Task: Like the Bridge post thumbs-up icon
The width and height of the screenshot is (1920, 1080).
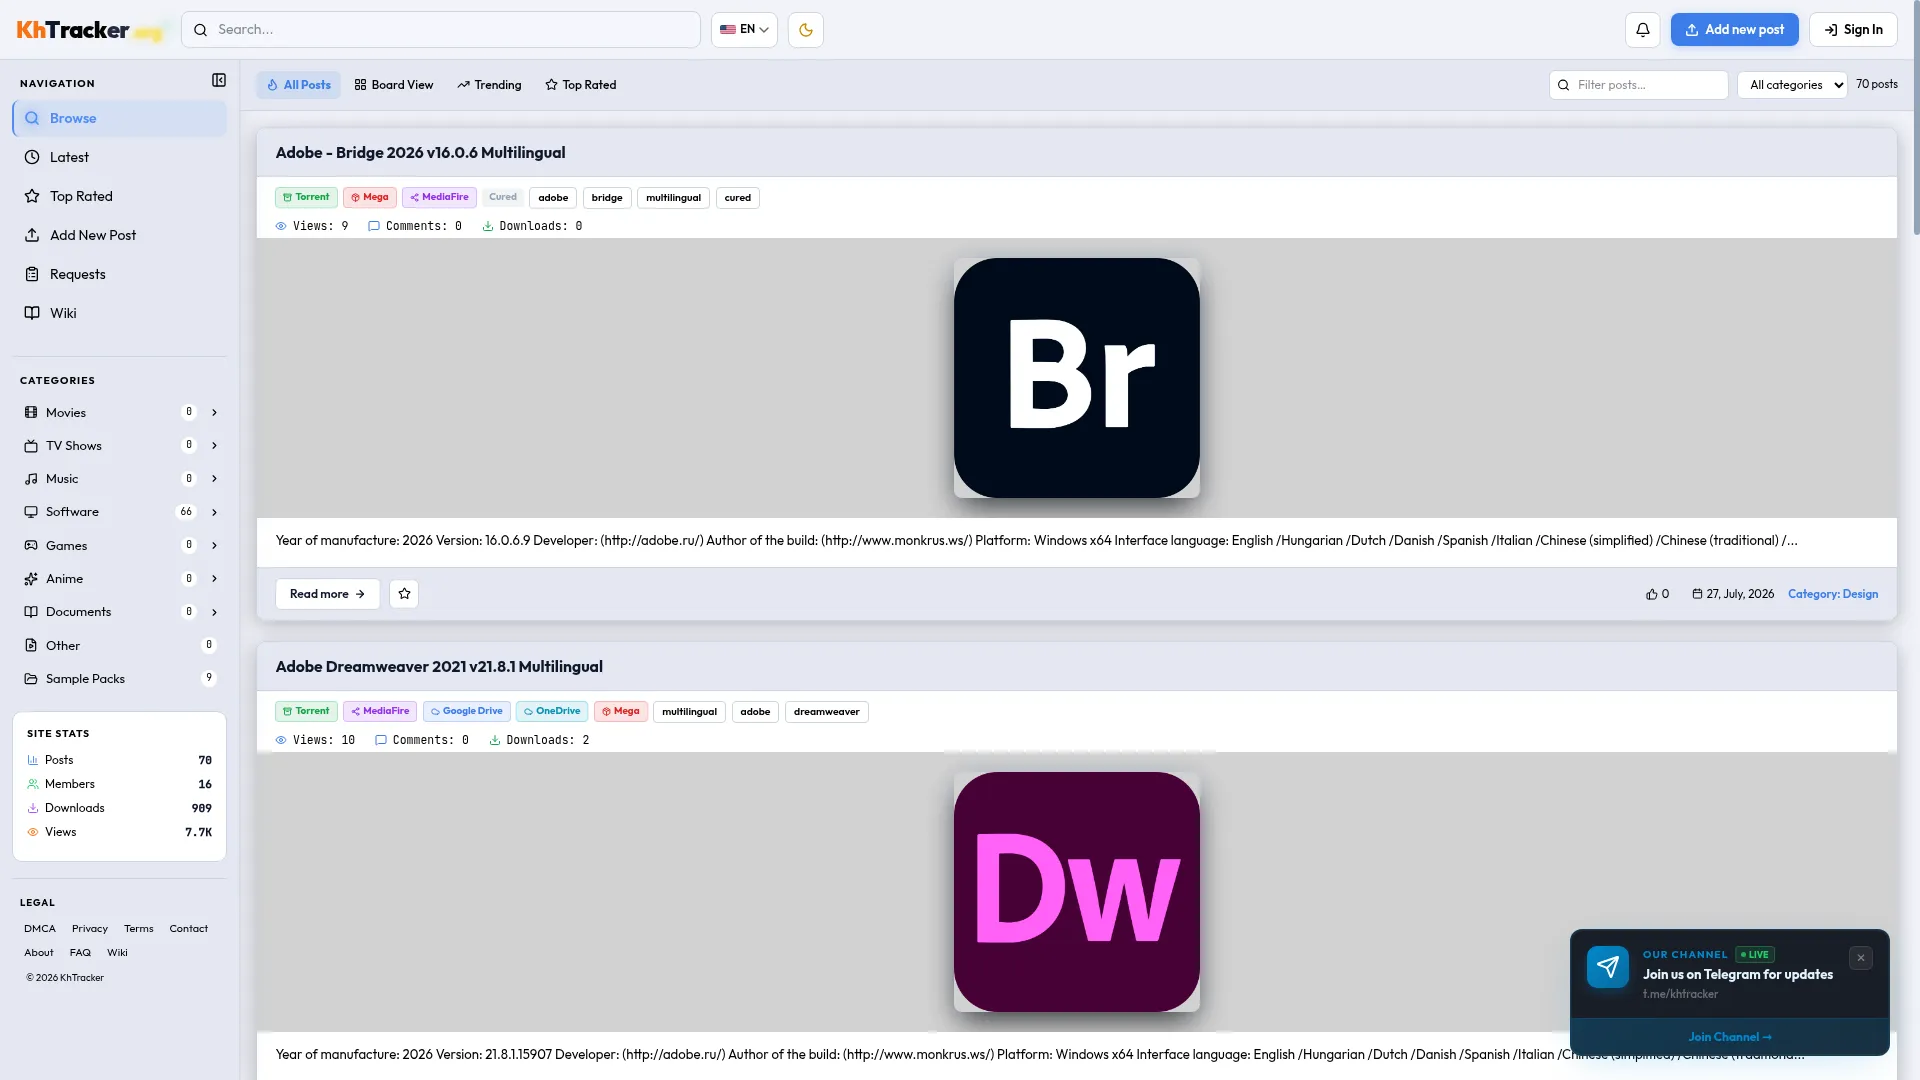Action: (x=1652, y=594)
